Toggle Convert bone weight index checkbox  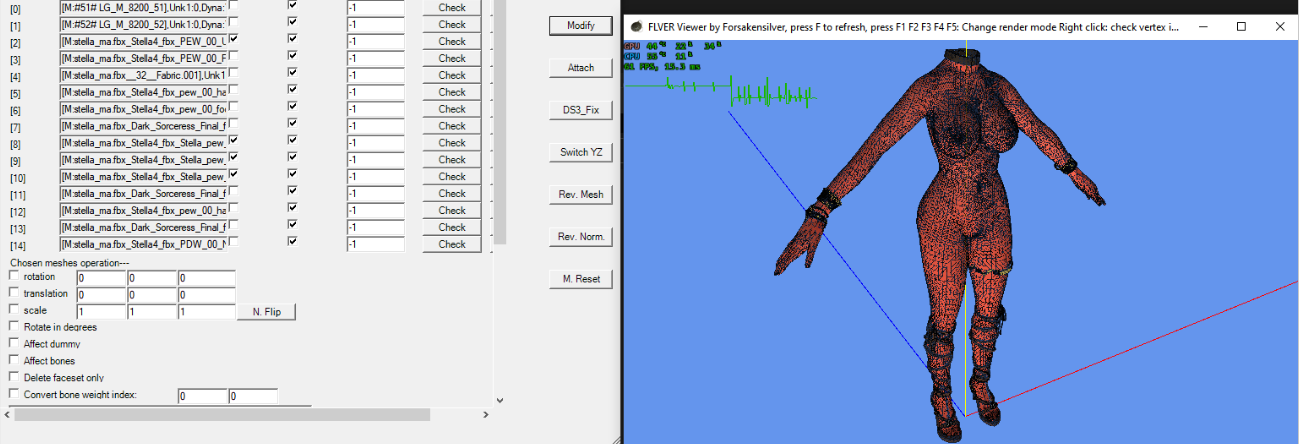13,394
